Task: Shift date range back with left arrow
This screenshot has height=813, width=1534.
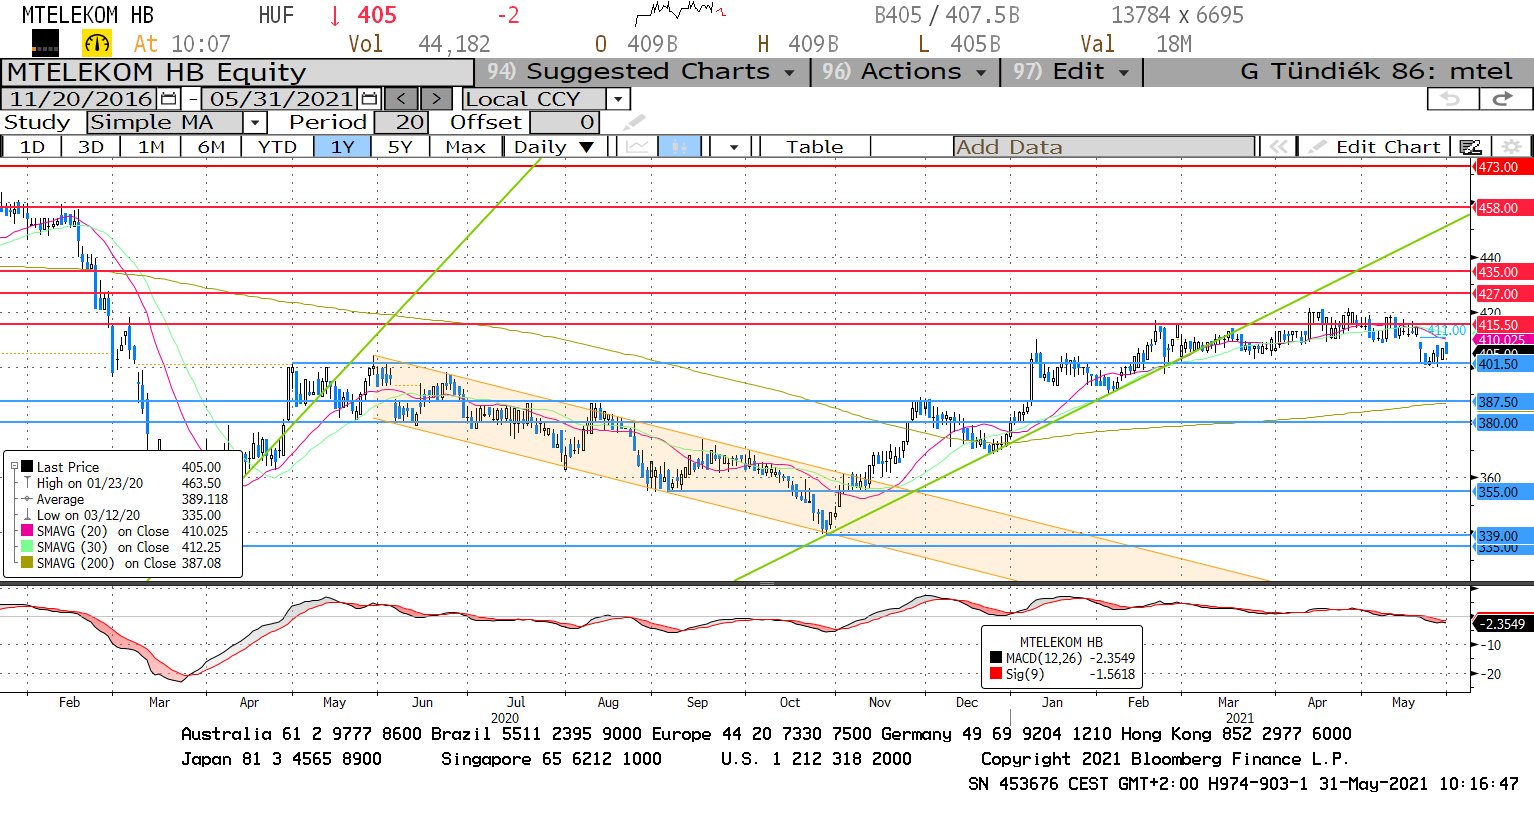Action: coord(401,99)
